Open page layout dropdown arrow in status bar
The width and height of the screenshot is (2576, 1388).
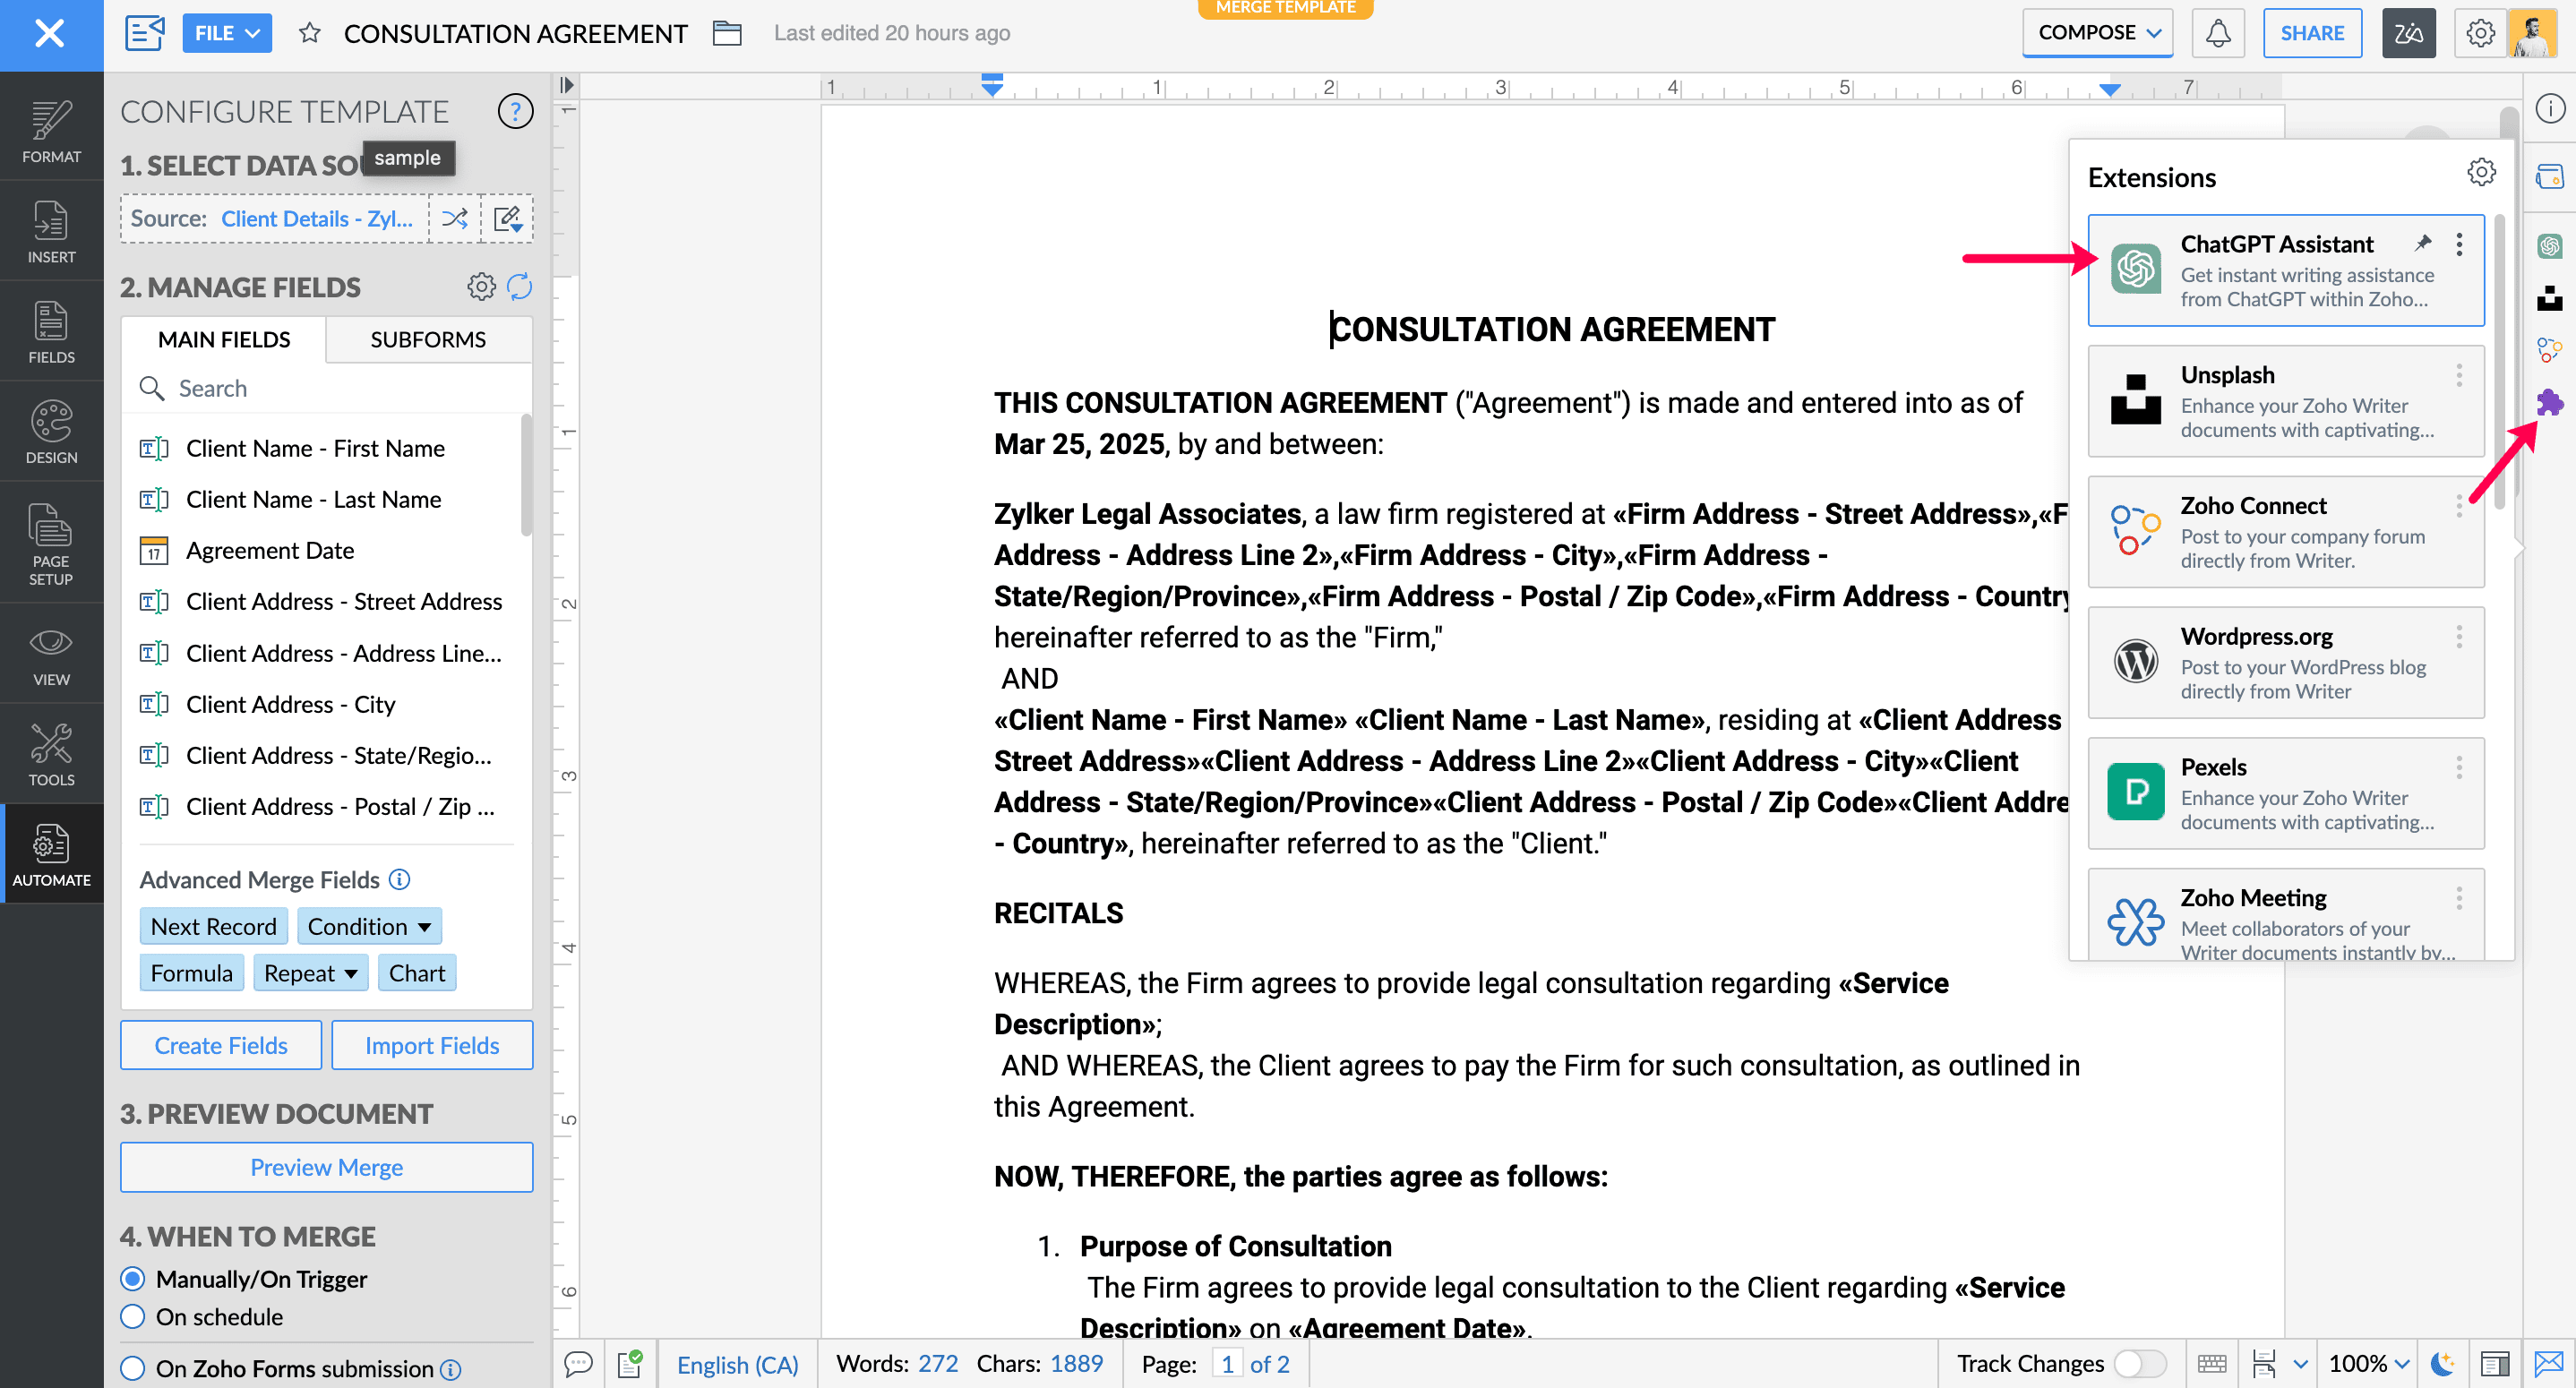click(x=2300, y=1363)
